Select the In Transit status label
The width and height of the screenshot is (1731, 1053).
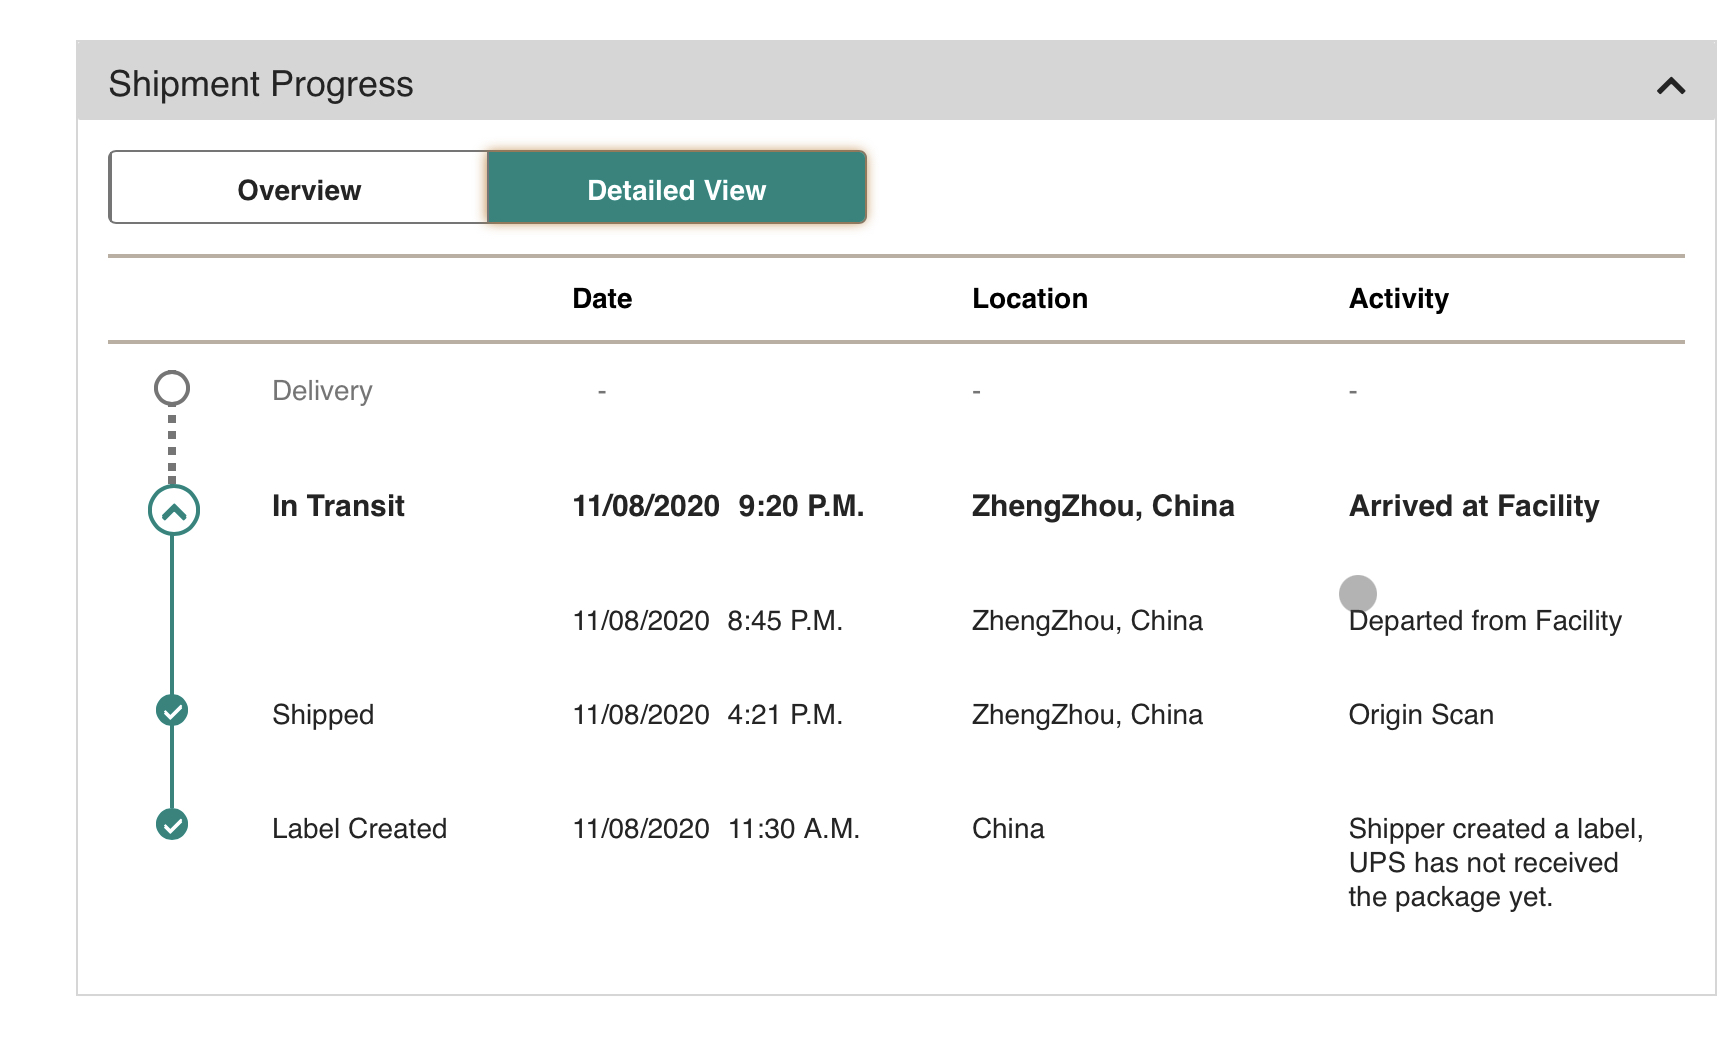pos(338,506)
